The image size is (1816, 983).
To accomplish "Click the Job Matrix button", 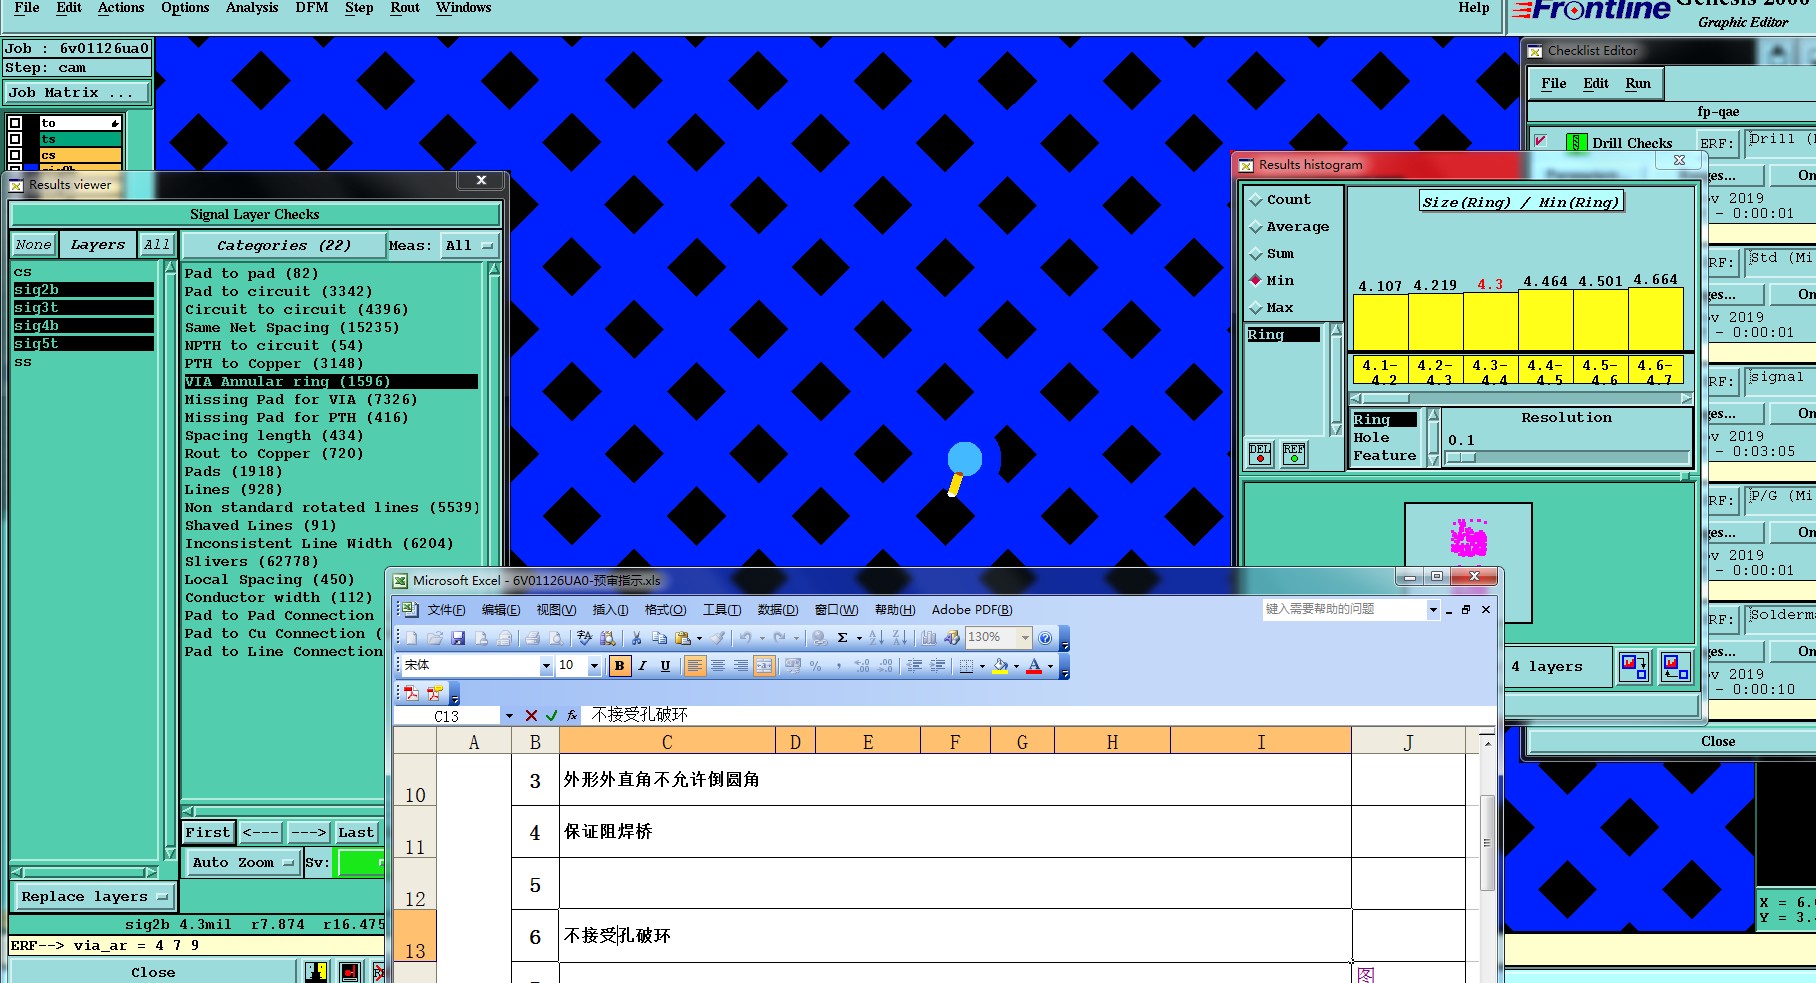I will (x=77, y=93).
